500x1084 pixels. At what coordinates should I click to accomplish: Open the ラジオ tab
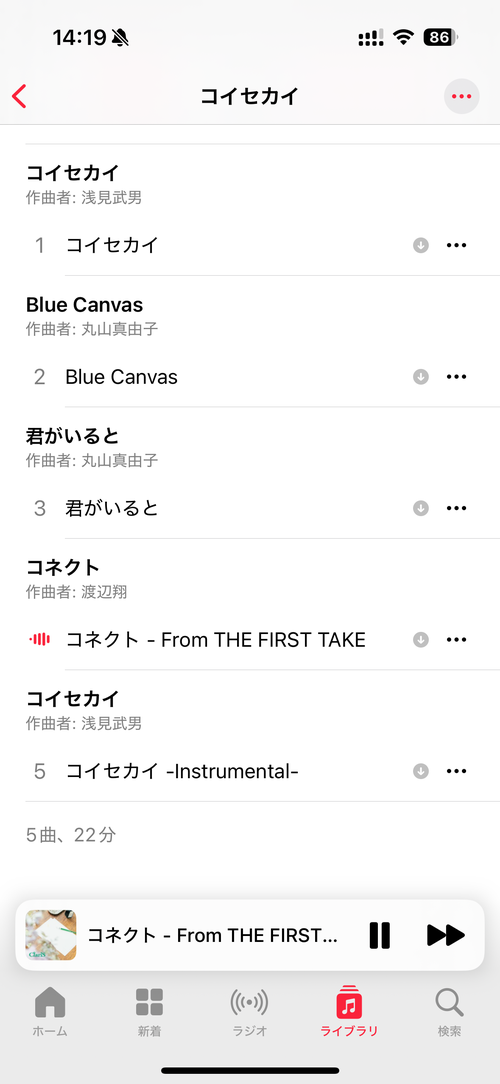pos(249,1012)
